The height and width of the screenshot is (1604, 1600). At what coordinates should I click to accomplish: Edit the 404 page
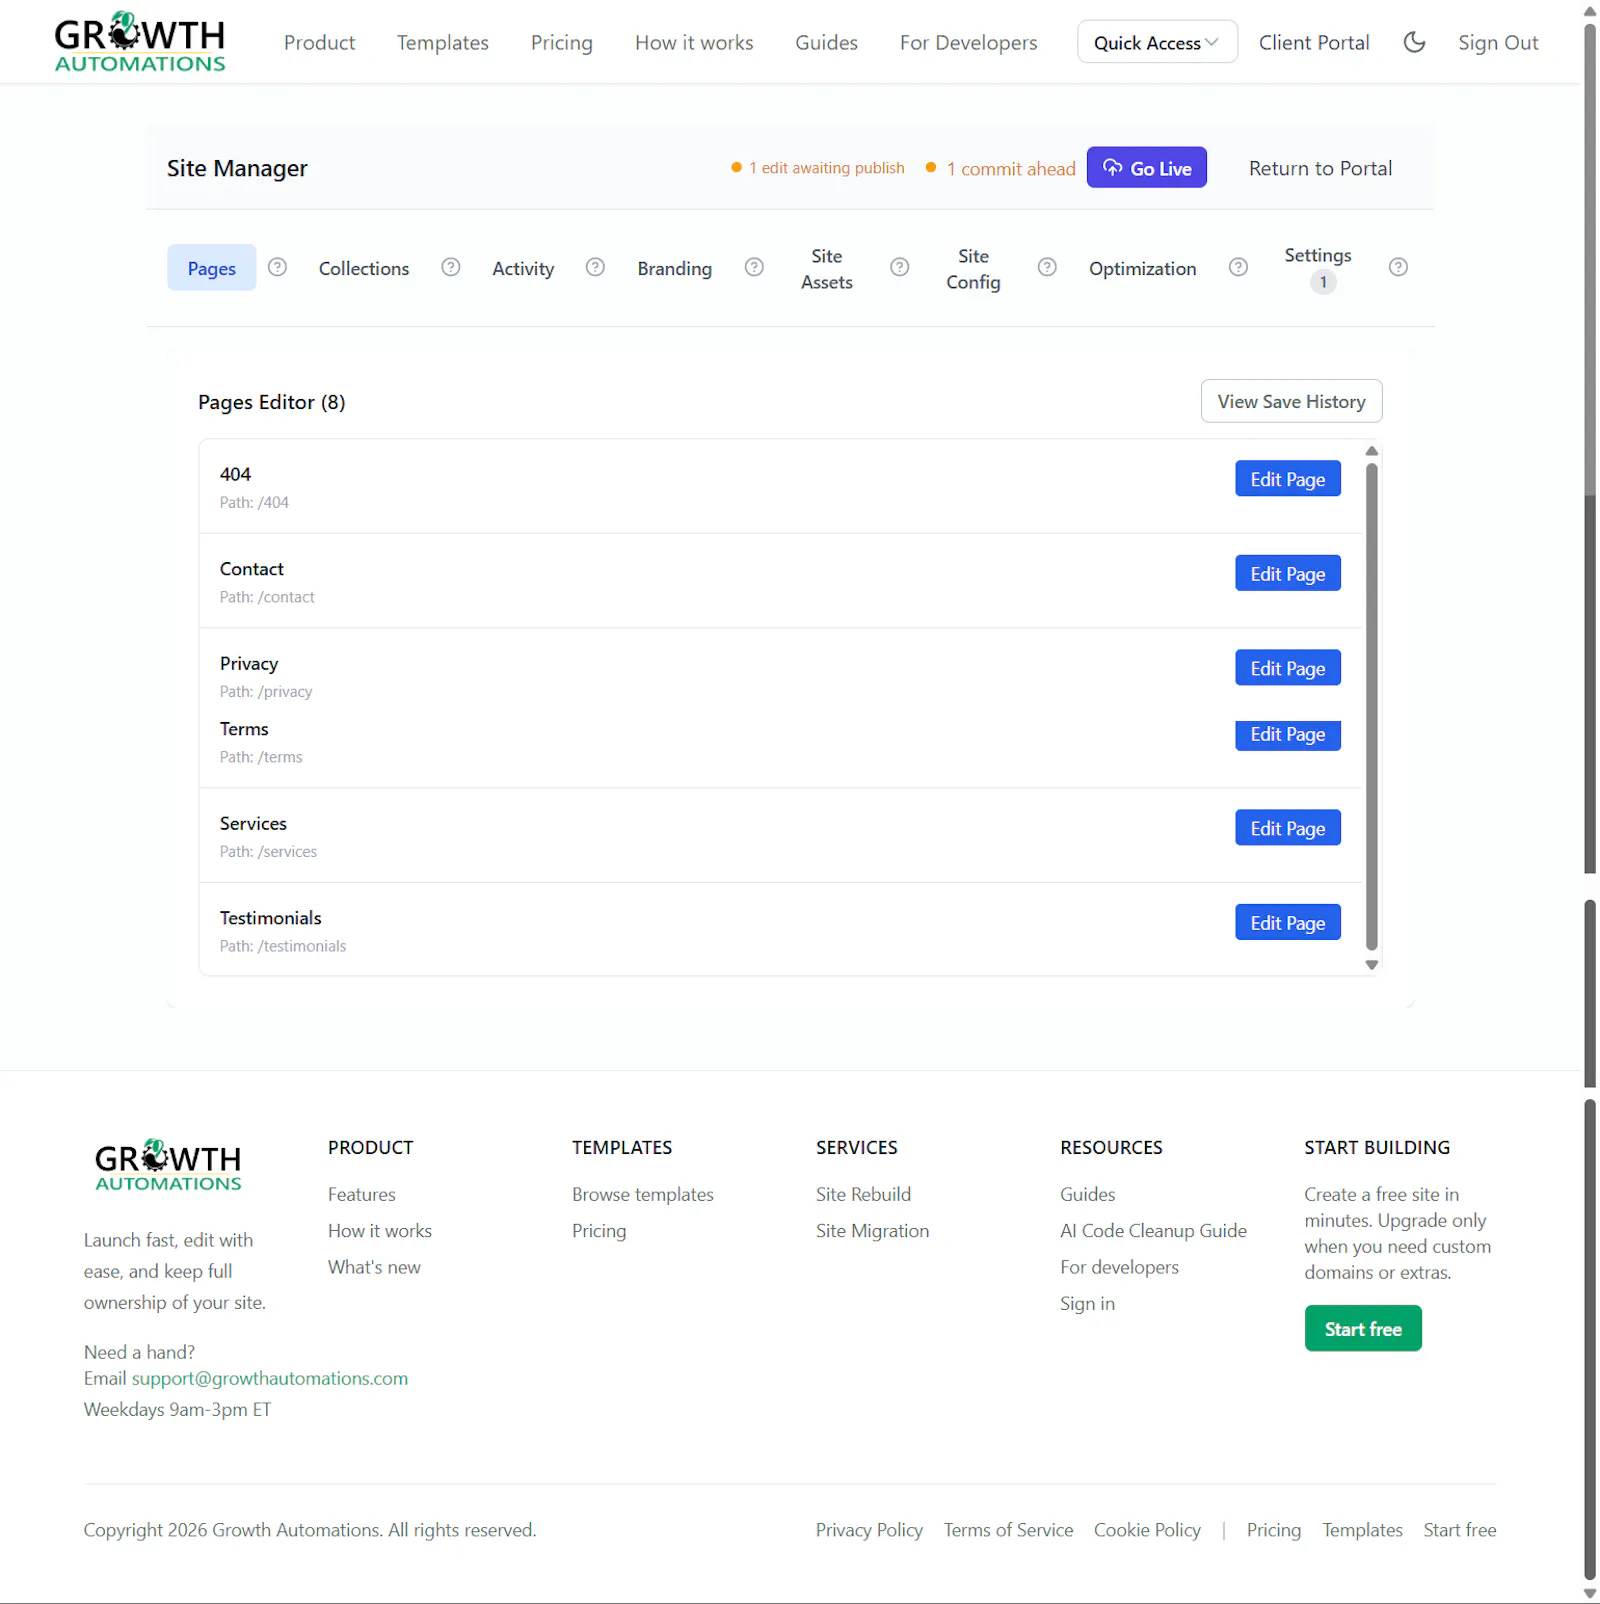1288,479
